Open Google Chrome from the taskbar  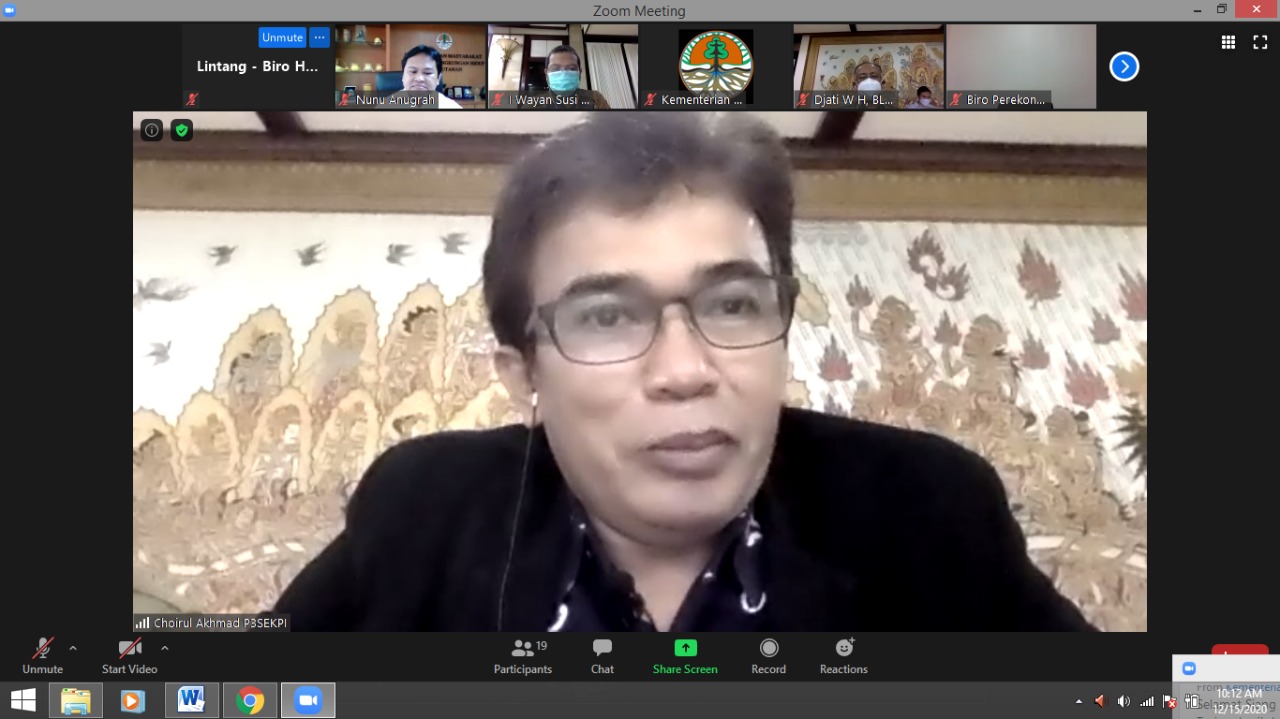250,700
